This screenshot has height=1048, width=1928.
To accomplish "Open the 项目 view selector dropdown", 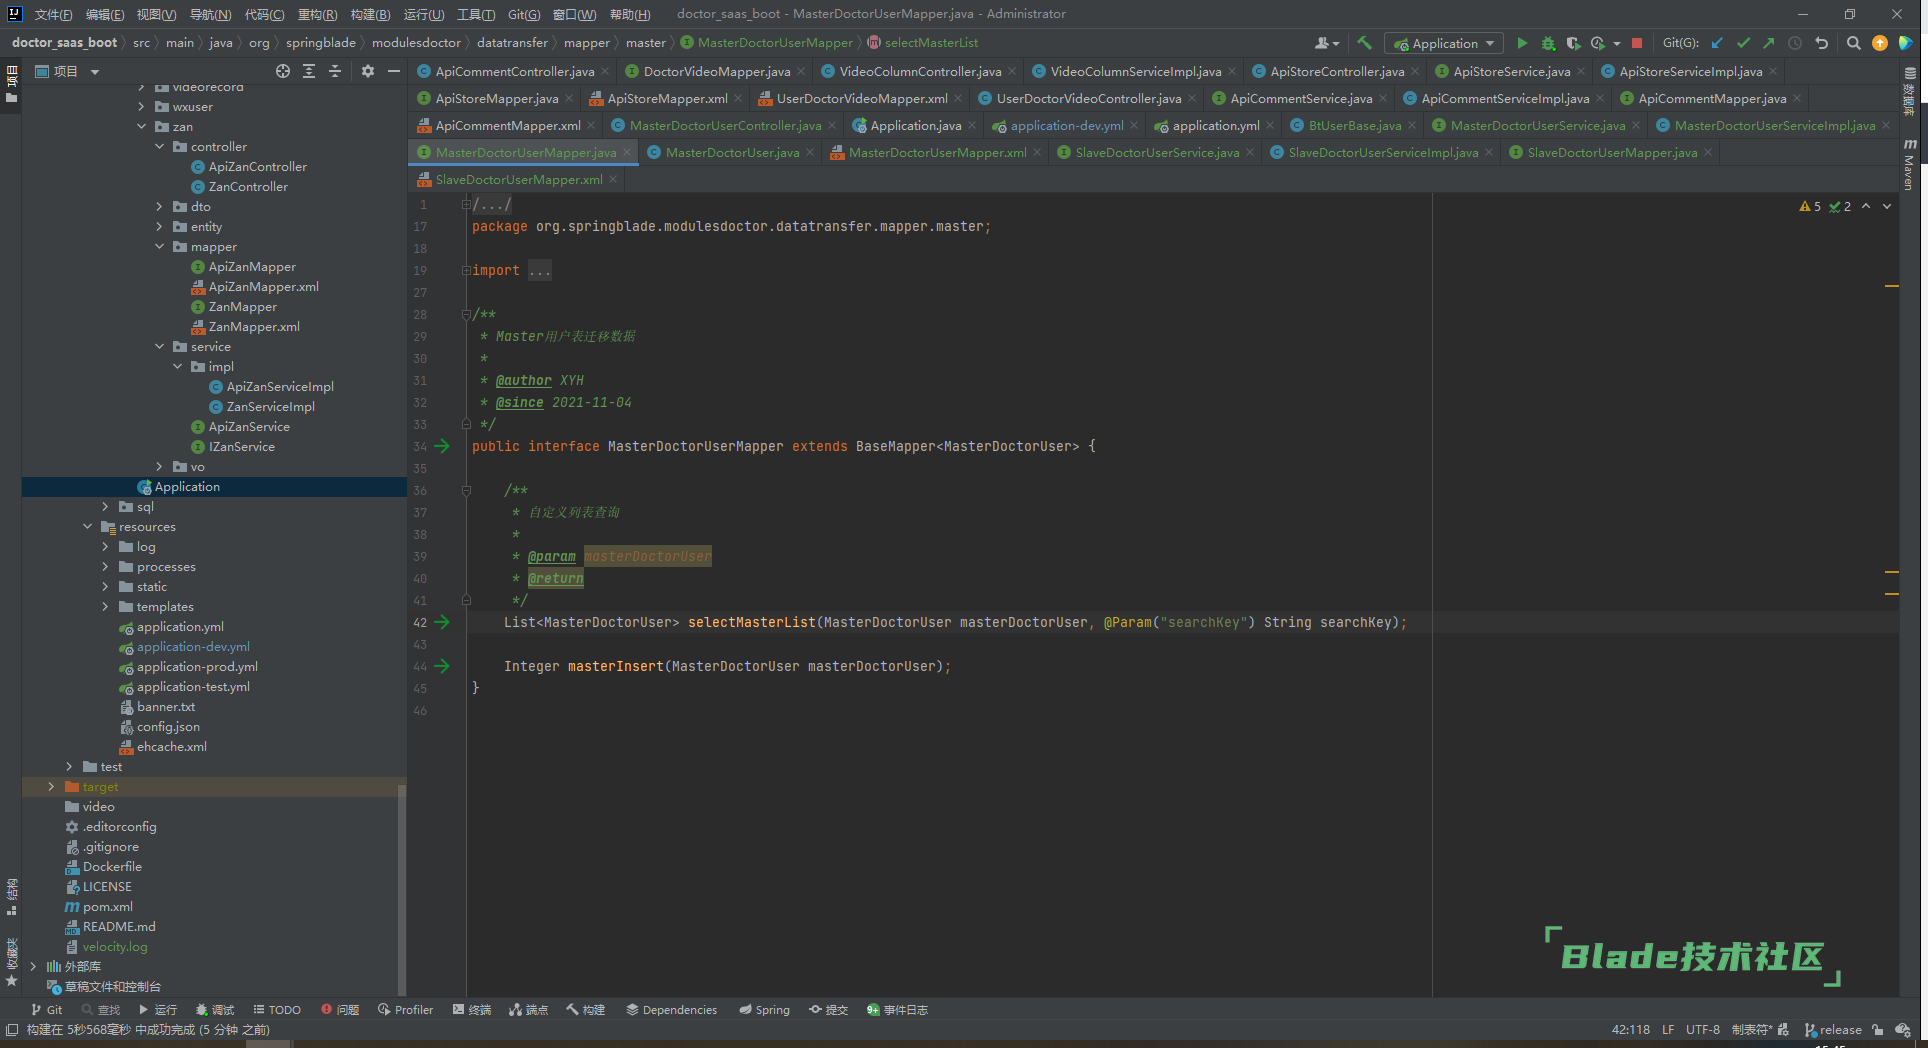I will [67, 71].
